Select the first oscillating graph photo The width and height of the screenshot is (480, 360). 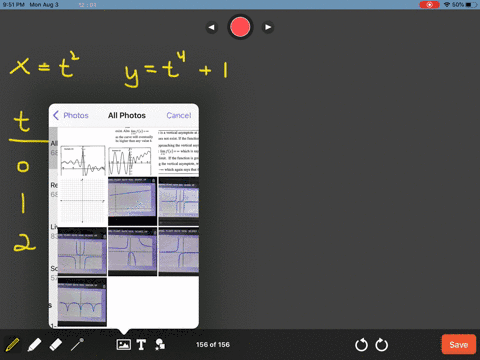click(x=82, y=152)
